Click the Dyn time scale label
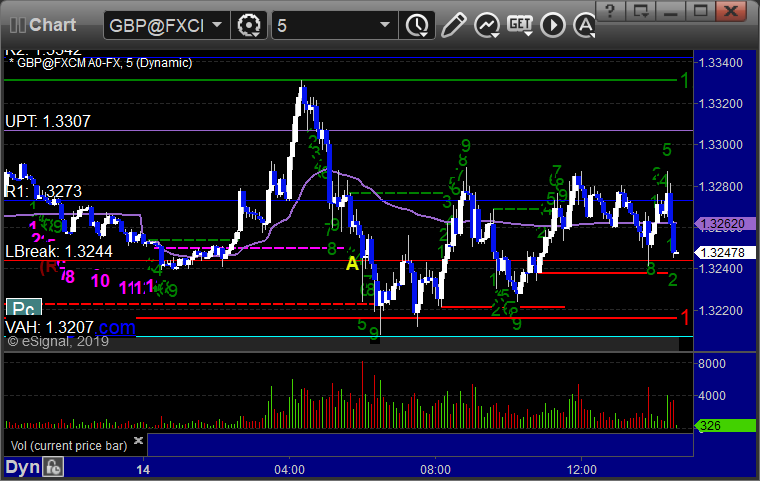This screenshot has width=760, height=481. point(22,467)
